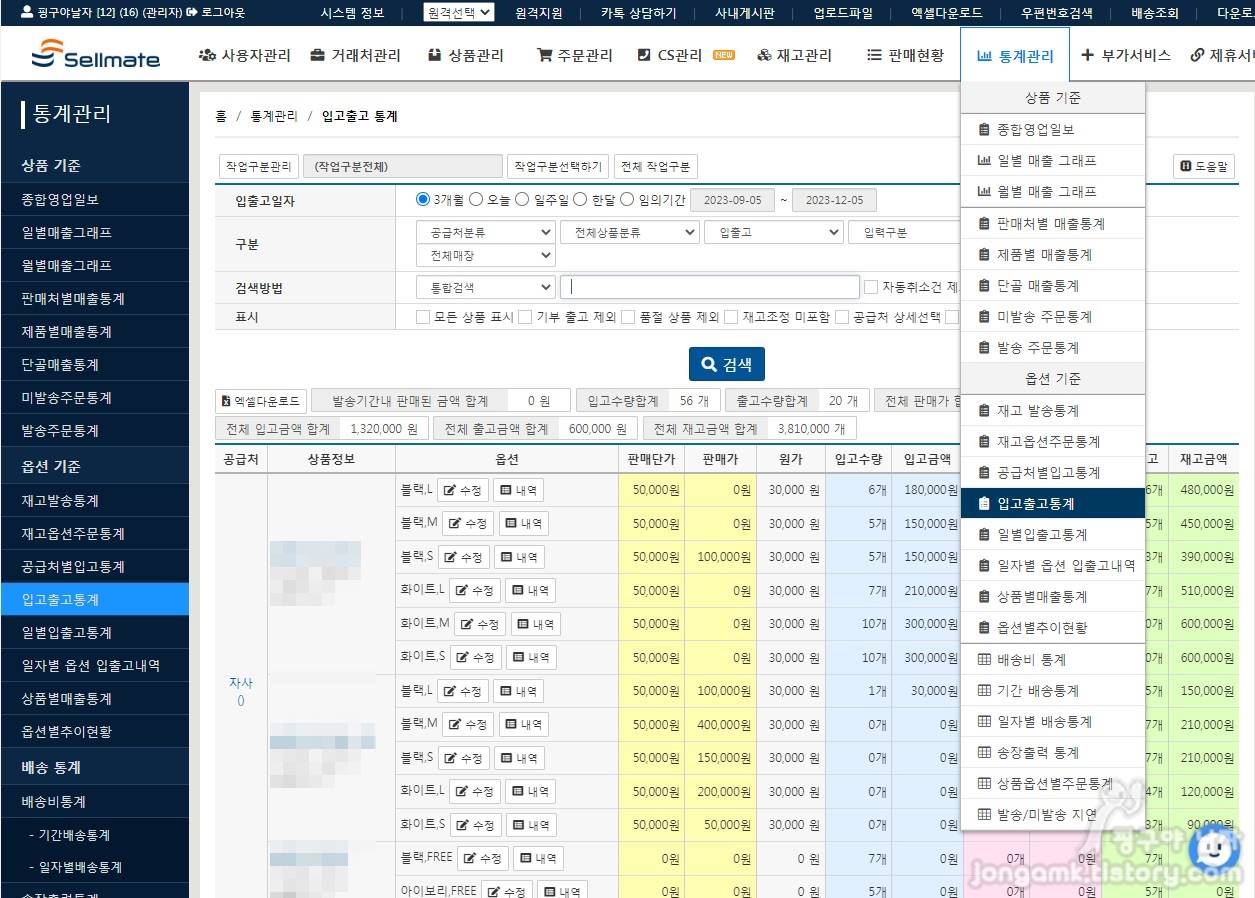Click the 엑셀다운로드 button above the table
1255x898 pixels.
pyautogui.click(x=261, y=401)
